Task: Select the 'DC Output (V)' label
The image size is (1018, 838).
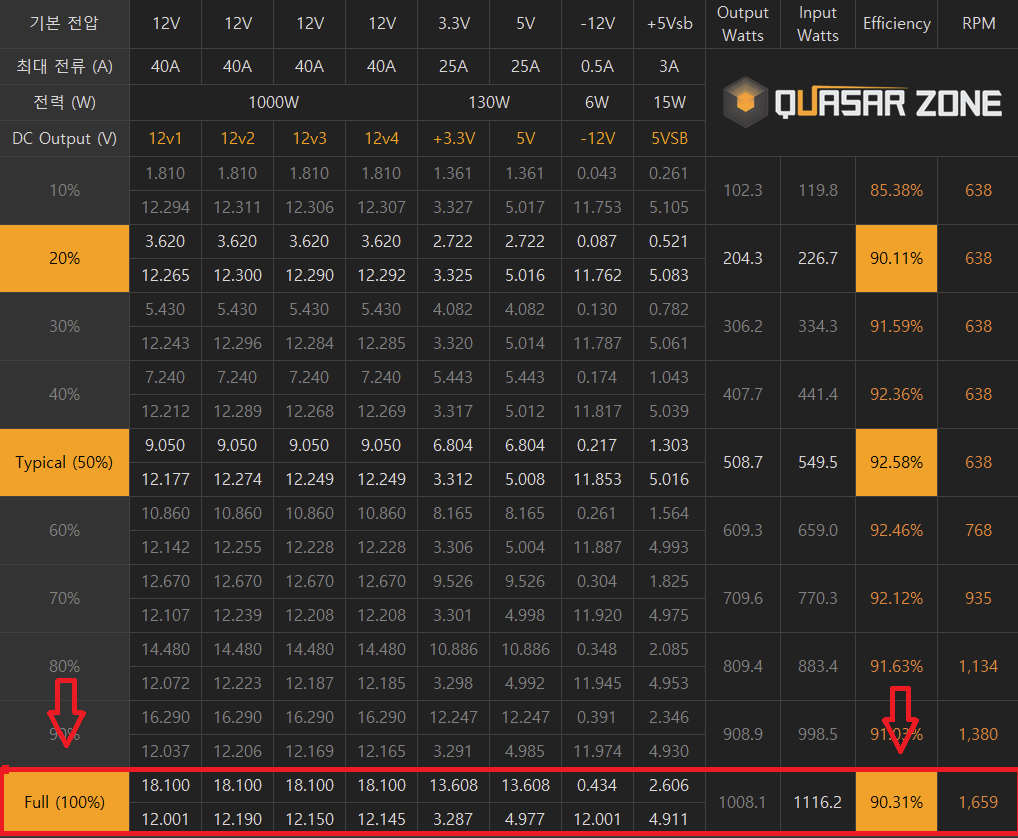Action: (64, 138)
